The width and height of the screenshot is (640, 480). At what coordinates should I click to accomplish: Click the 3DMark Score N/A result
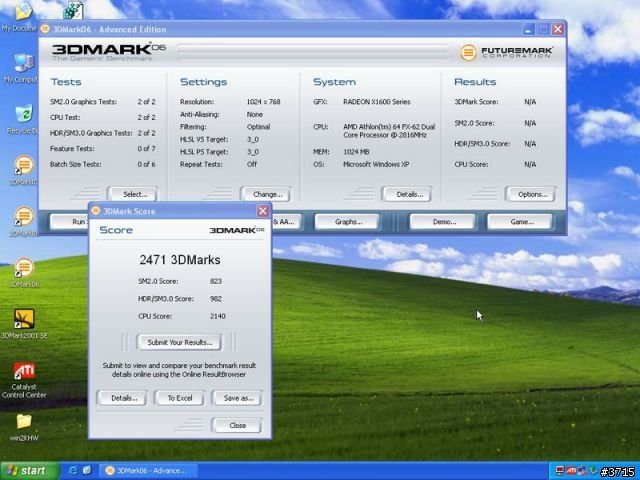[530, 102]
